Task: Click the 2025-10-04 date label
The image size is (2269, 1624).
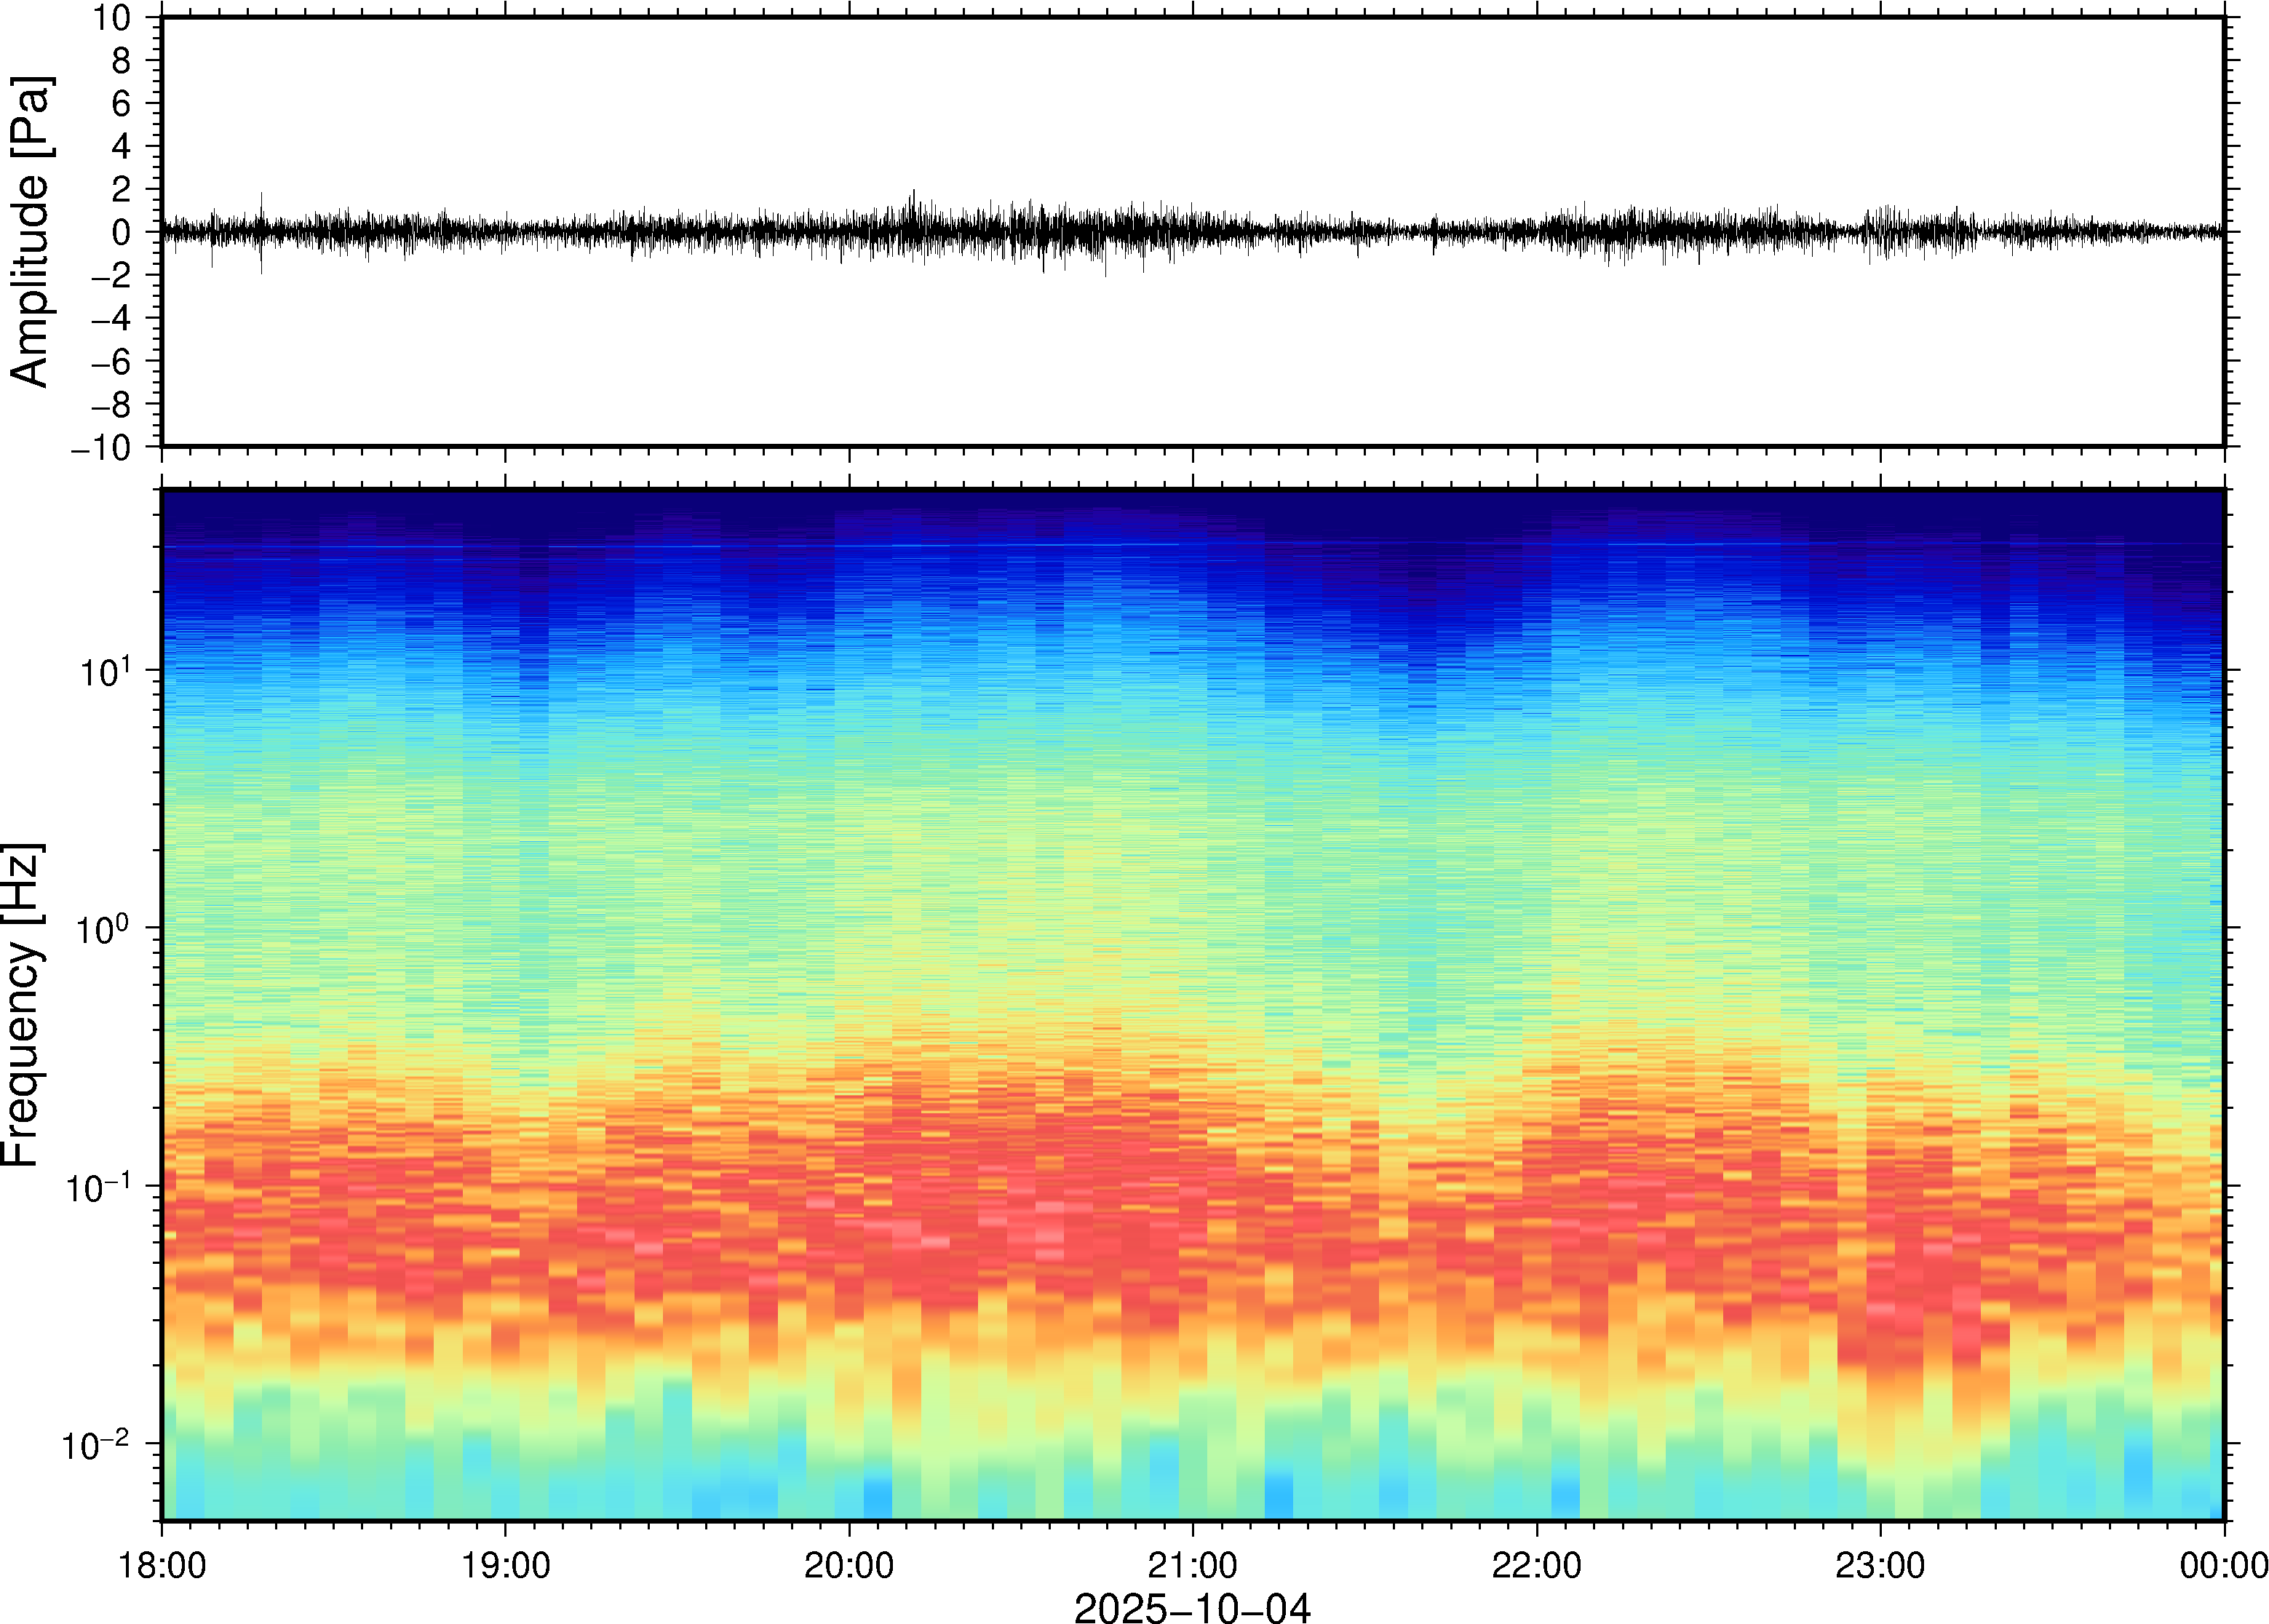Action: click(1192, 1608)
